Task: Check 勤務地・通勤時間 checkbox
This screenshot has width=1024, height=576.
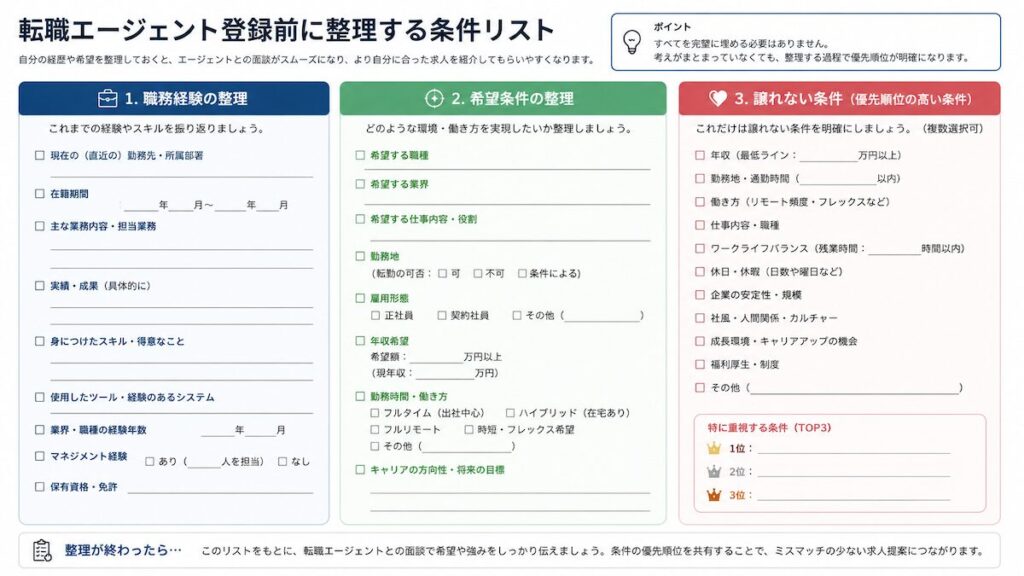Action: 700,178
